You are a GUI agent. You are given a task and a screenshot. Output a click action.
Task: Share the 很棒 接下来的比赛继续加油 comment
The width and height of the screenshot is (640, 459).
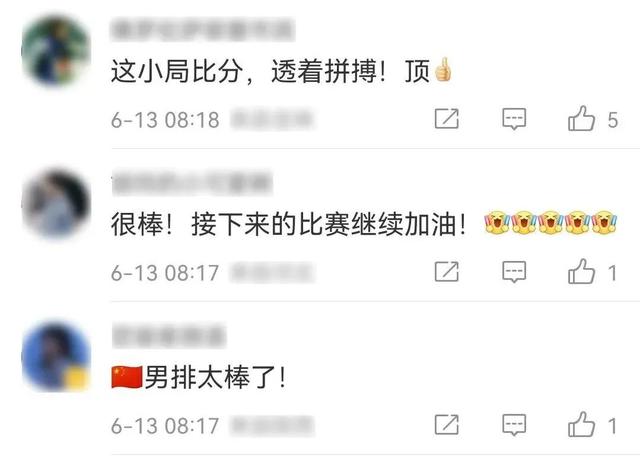point(447,272)
